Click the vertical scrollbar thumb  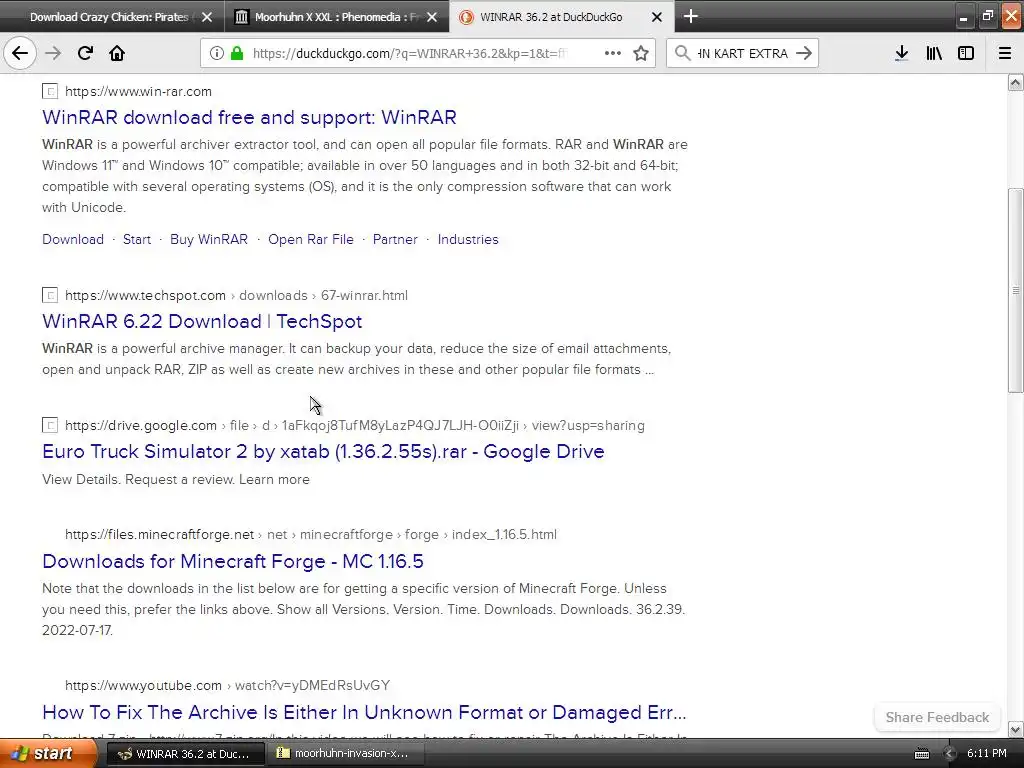point(1015,291)
